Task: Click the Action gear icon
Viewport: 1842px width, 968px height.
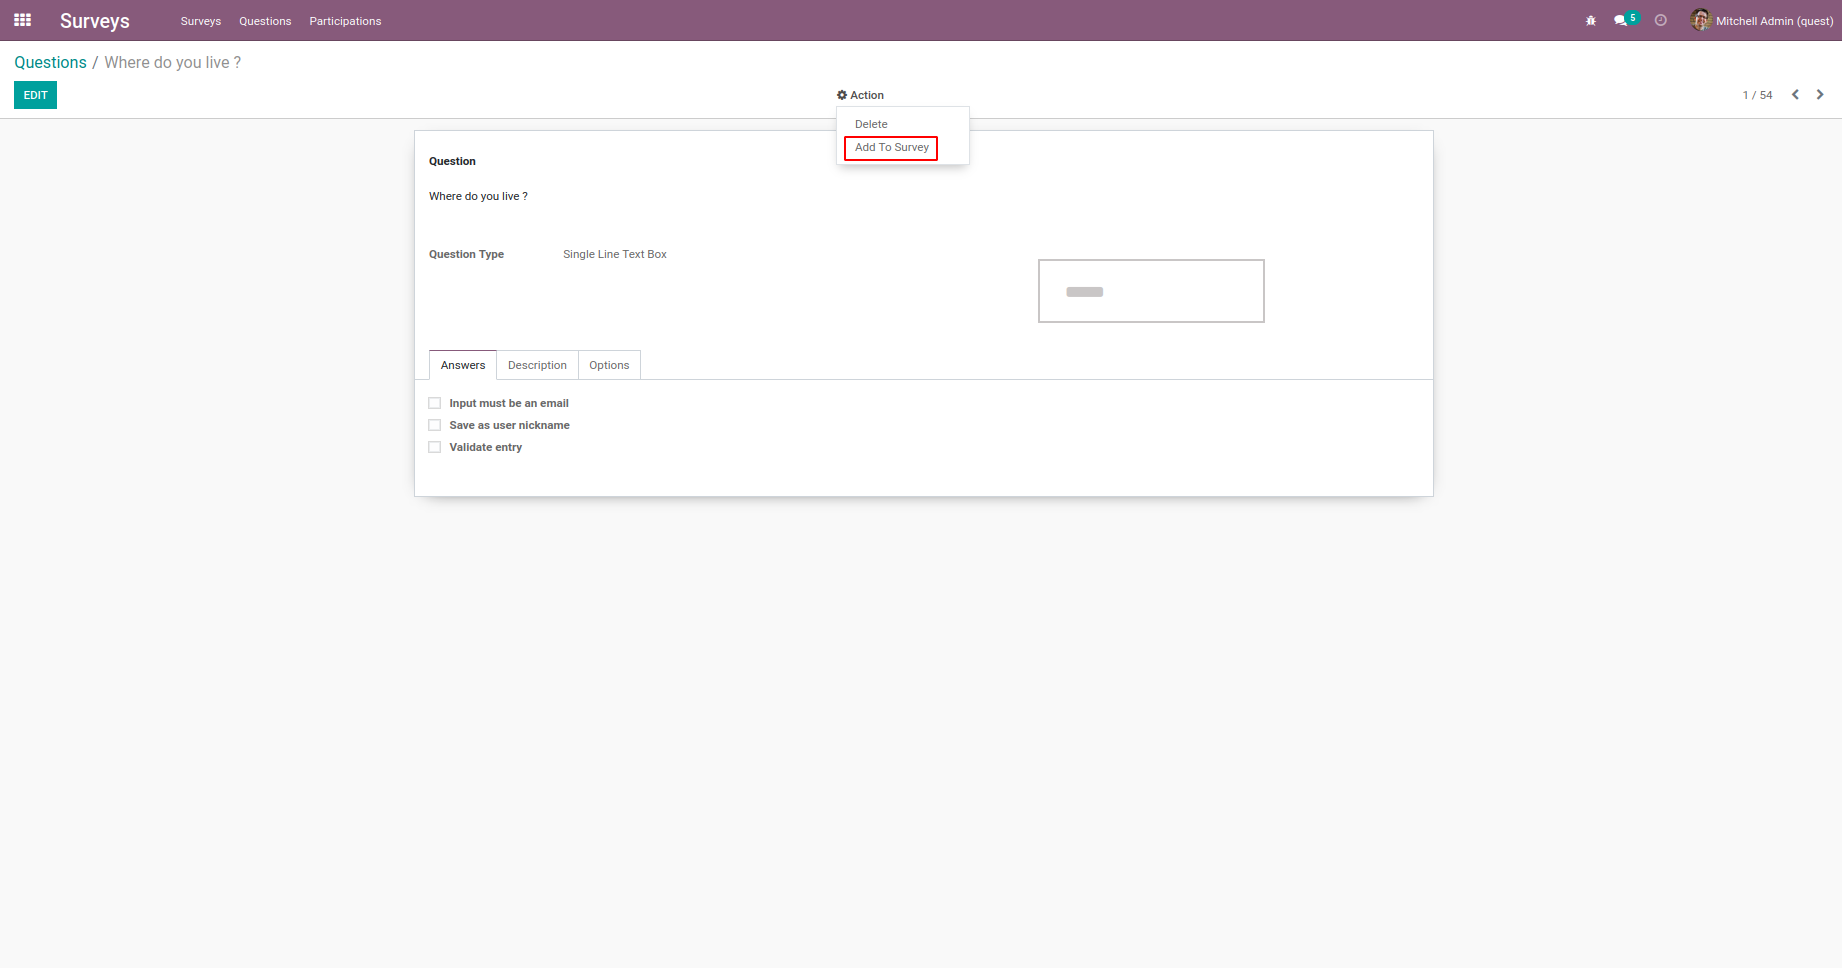Action: click(x=842, y=95)
